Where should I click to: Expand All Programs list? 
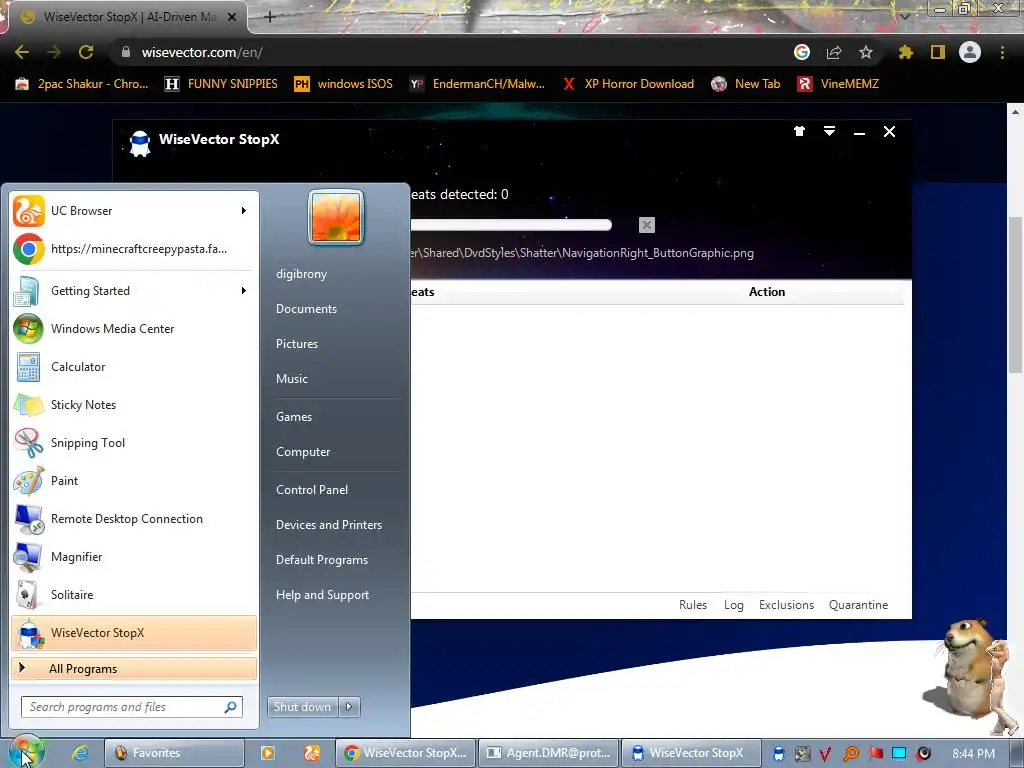click(x=134, y=669)
